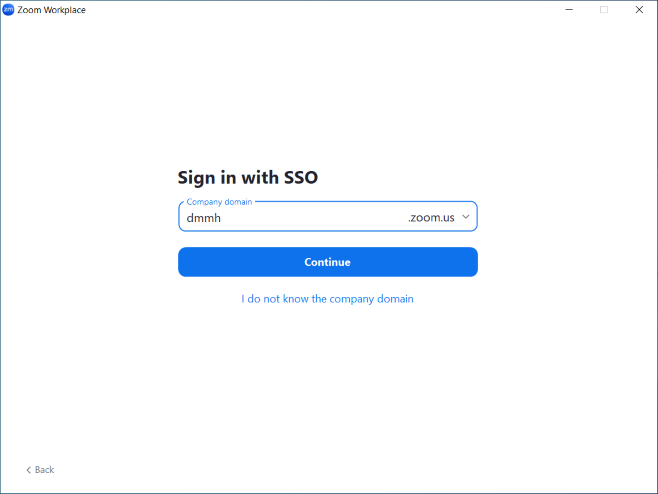658x494 pixels.
Task: Click the empty space between 'dmmh' and '.zoom.us'
Action: (310, 218)
